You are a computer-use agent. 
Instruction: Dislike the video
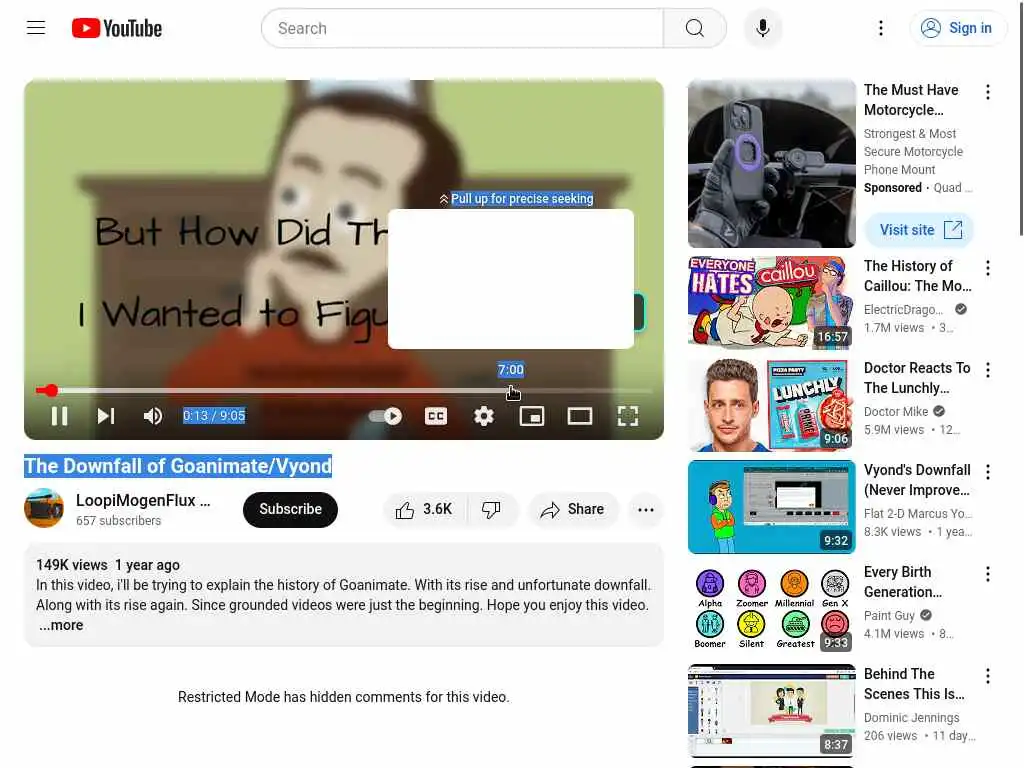click(491, 509)
